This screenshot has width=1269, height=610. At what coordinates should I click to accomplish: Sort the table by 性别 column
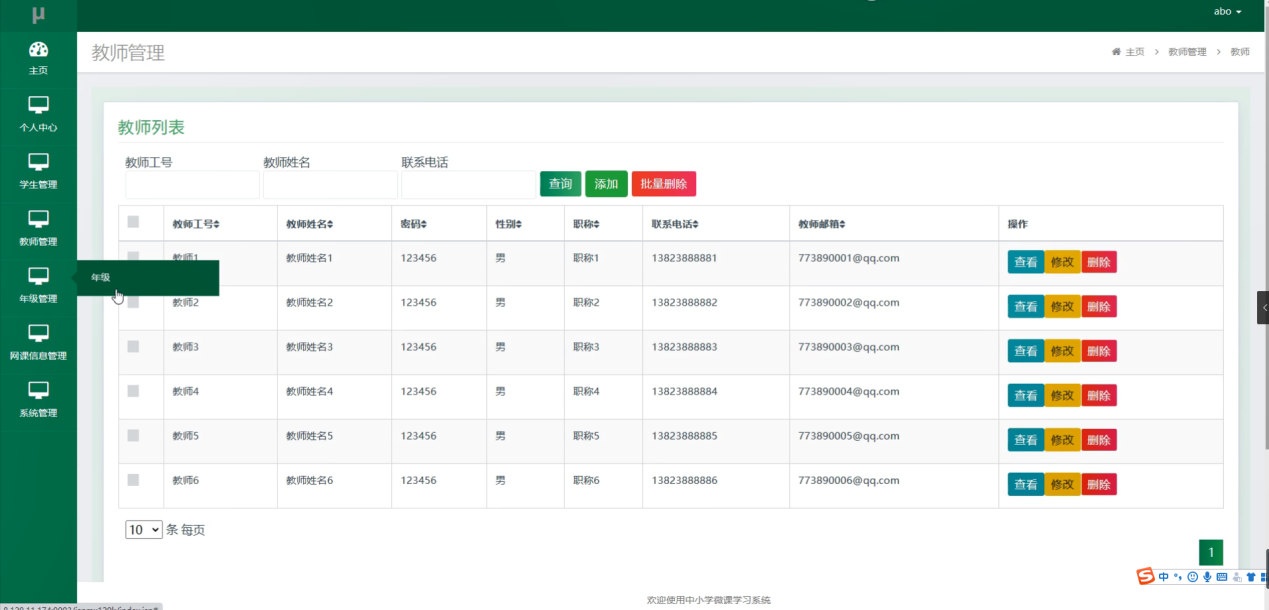click(509, 224)
